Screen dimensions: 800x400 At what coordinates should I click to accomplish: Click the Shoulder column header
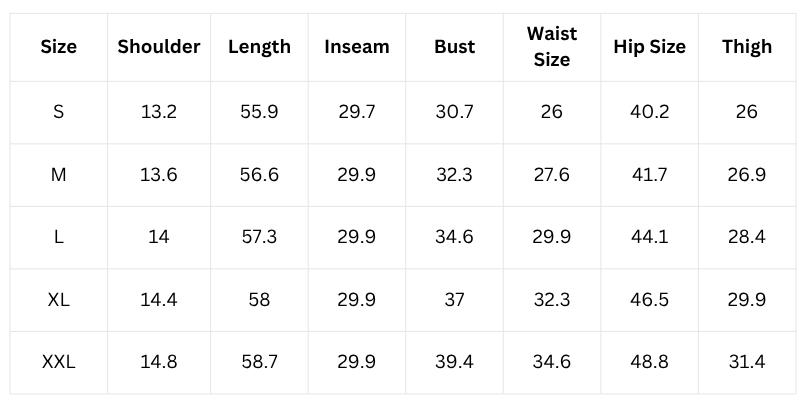(x=159, y=47)
